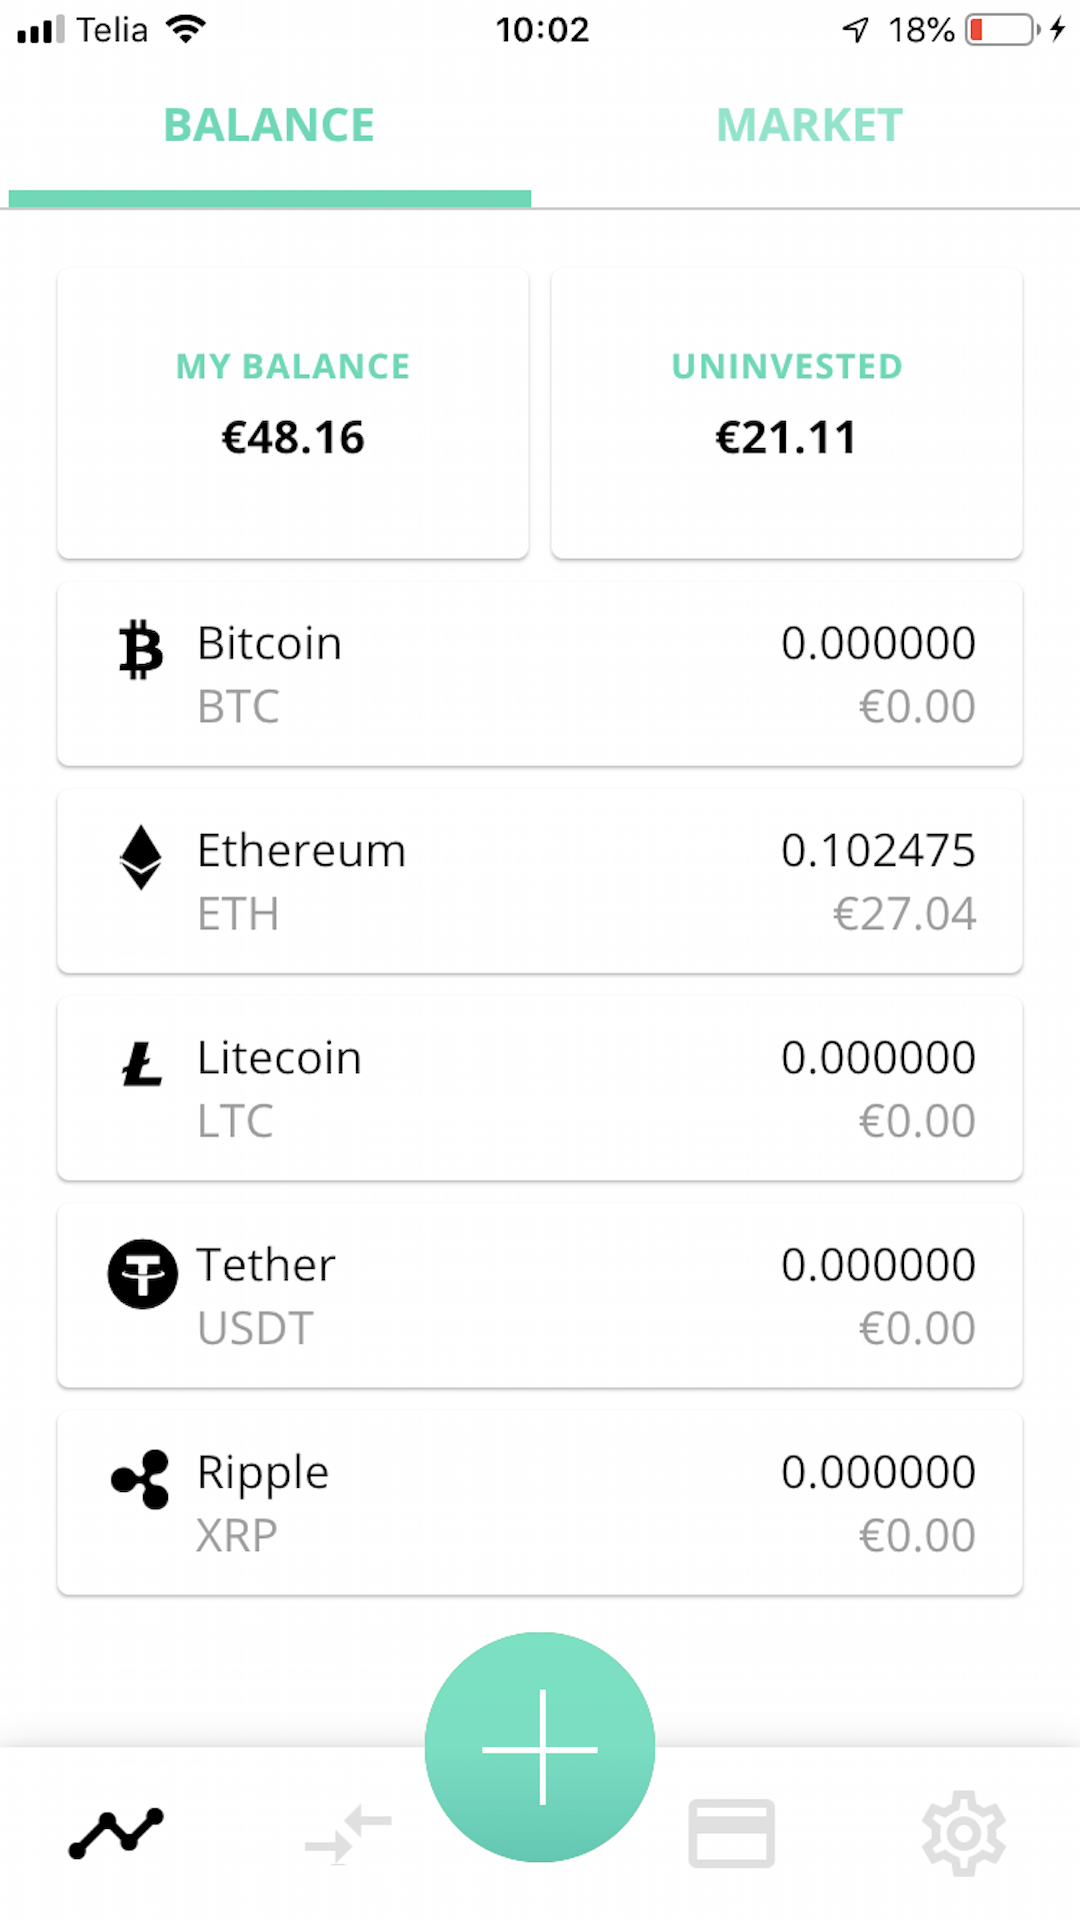This screenshot has height=1920, width=1080.
Task: Tap the Litecoin logo icon
Action: (x=141, y=1064)
